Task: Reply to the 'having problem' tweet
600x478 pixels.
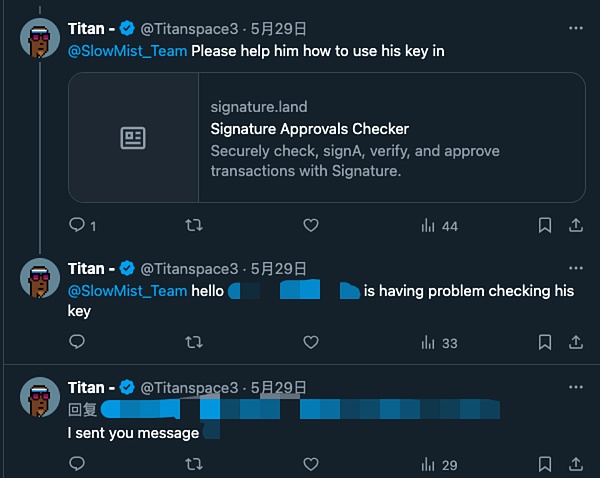Action: [77, 342]
